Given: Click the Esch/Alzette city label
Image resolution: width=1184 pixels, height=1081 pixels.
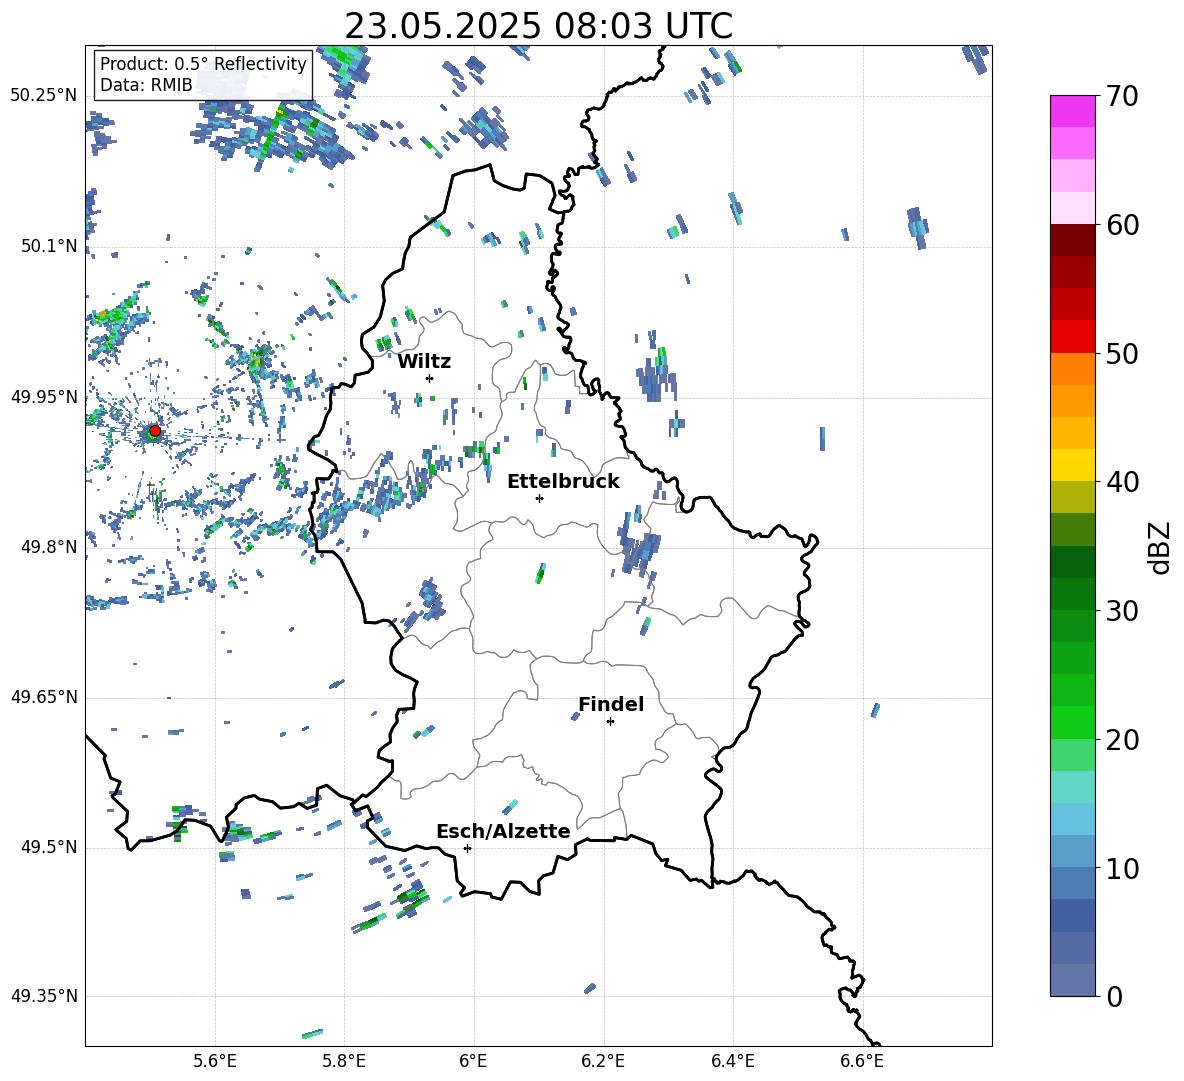Looking at the screenshot, I should pos(503,832).
